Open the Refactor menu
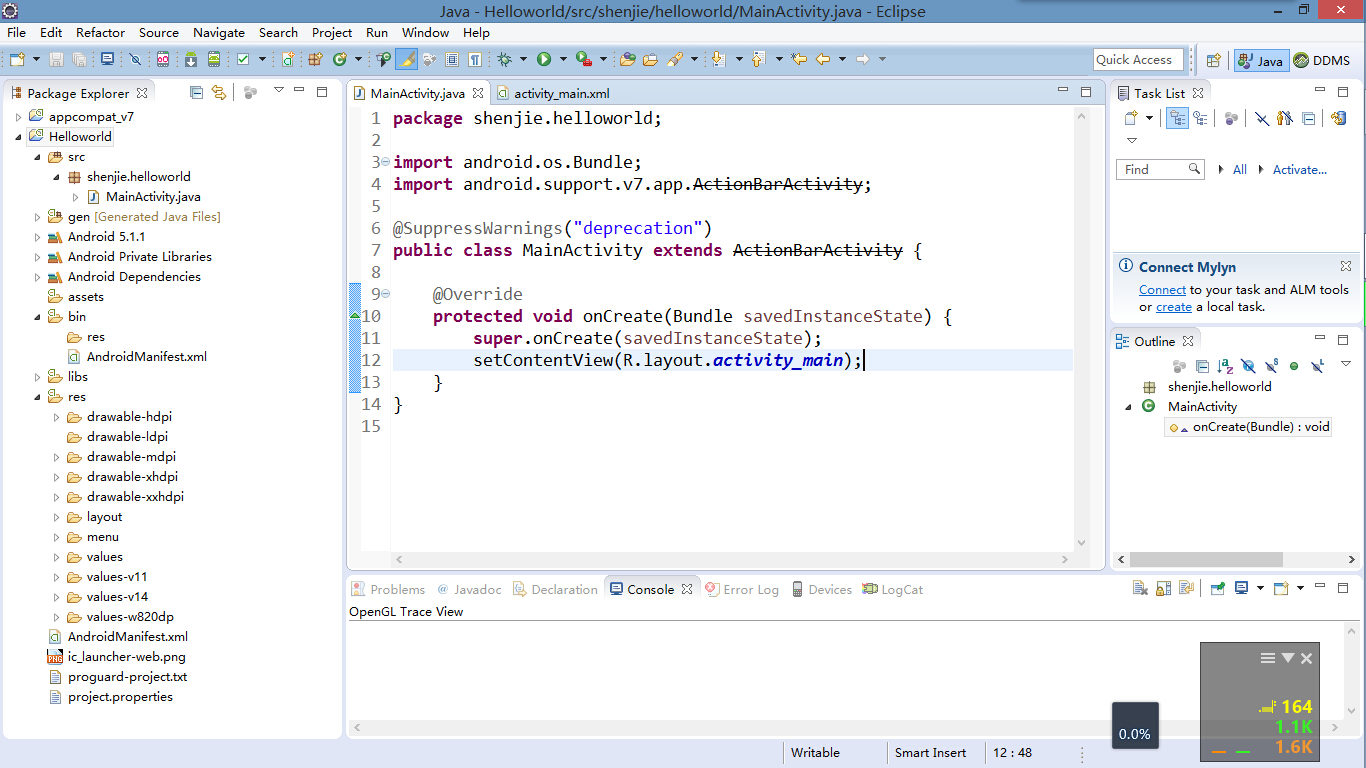1366x768 pixels. 101,32
